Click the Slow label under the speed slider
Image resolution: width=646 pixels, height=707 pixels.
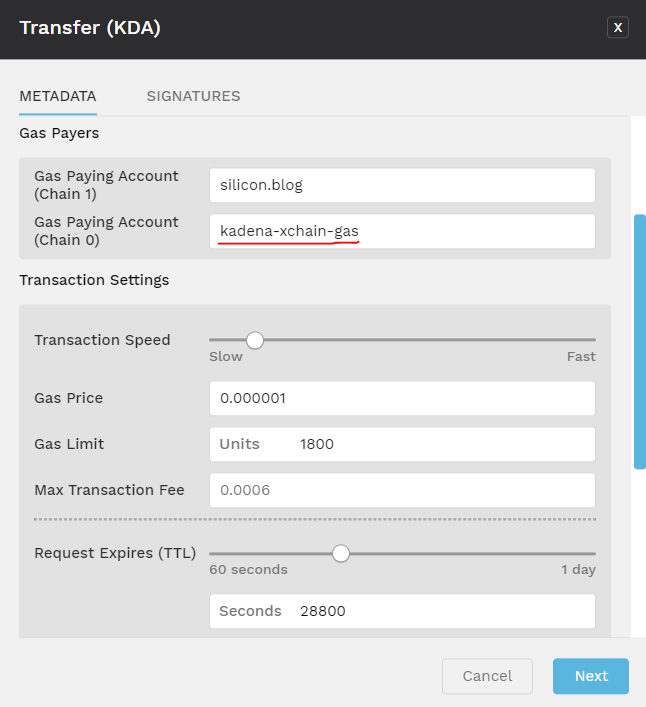pos(226,357)
